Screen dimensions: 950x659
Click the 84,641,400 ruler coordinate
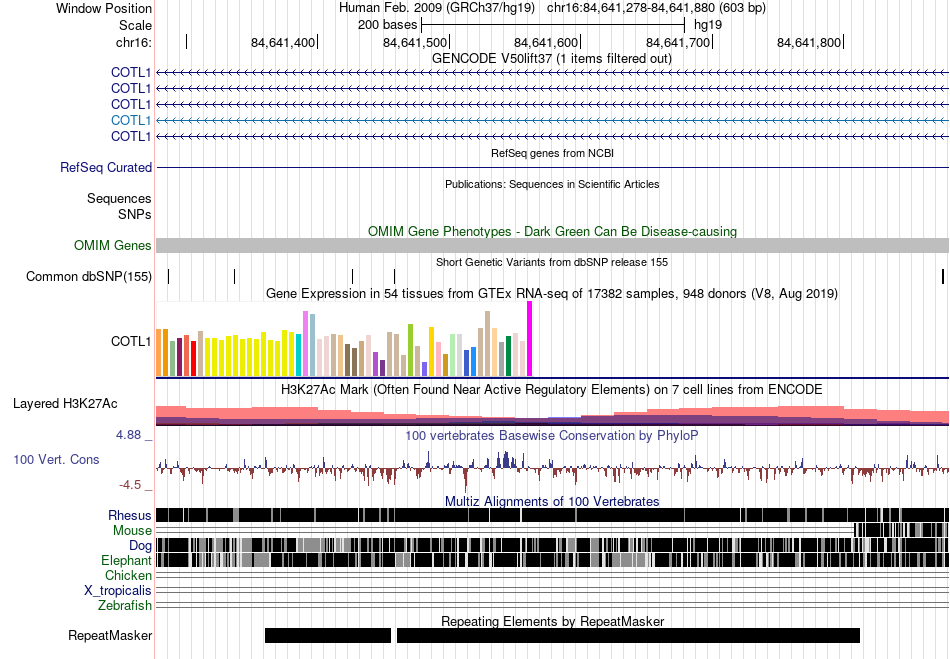tap(283, 42)
